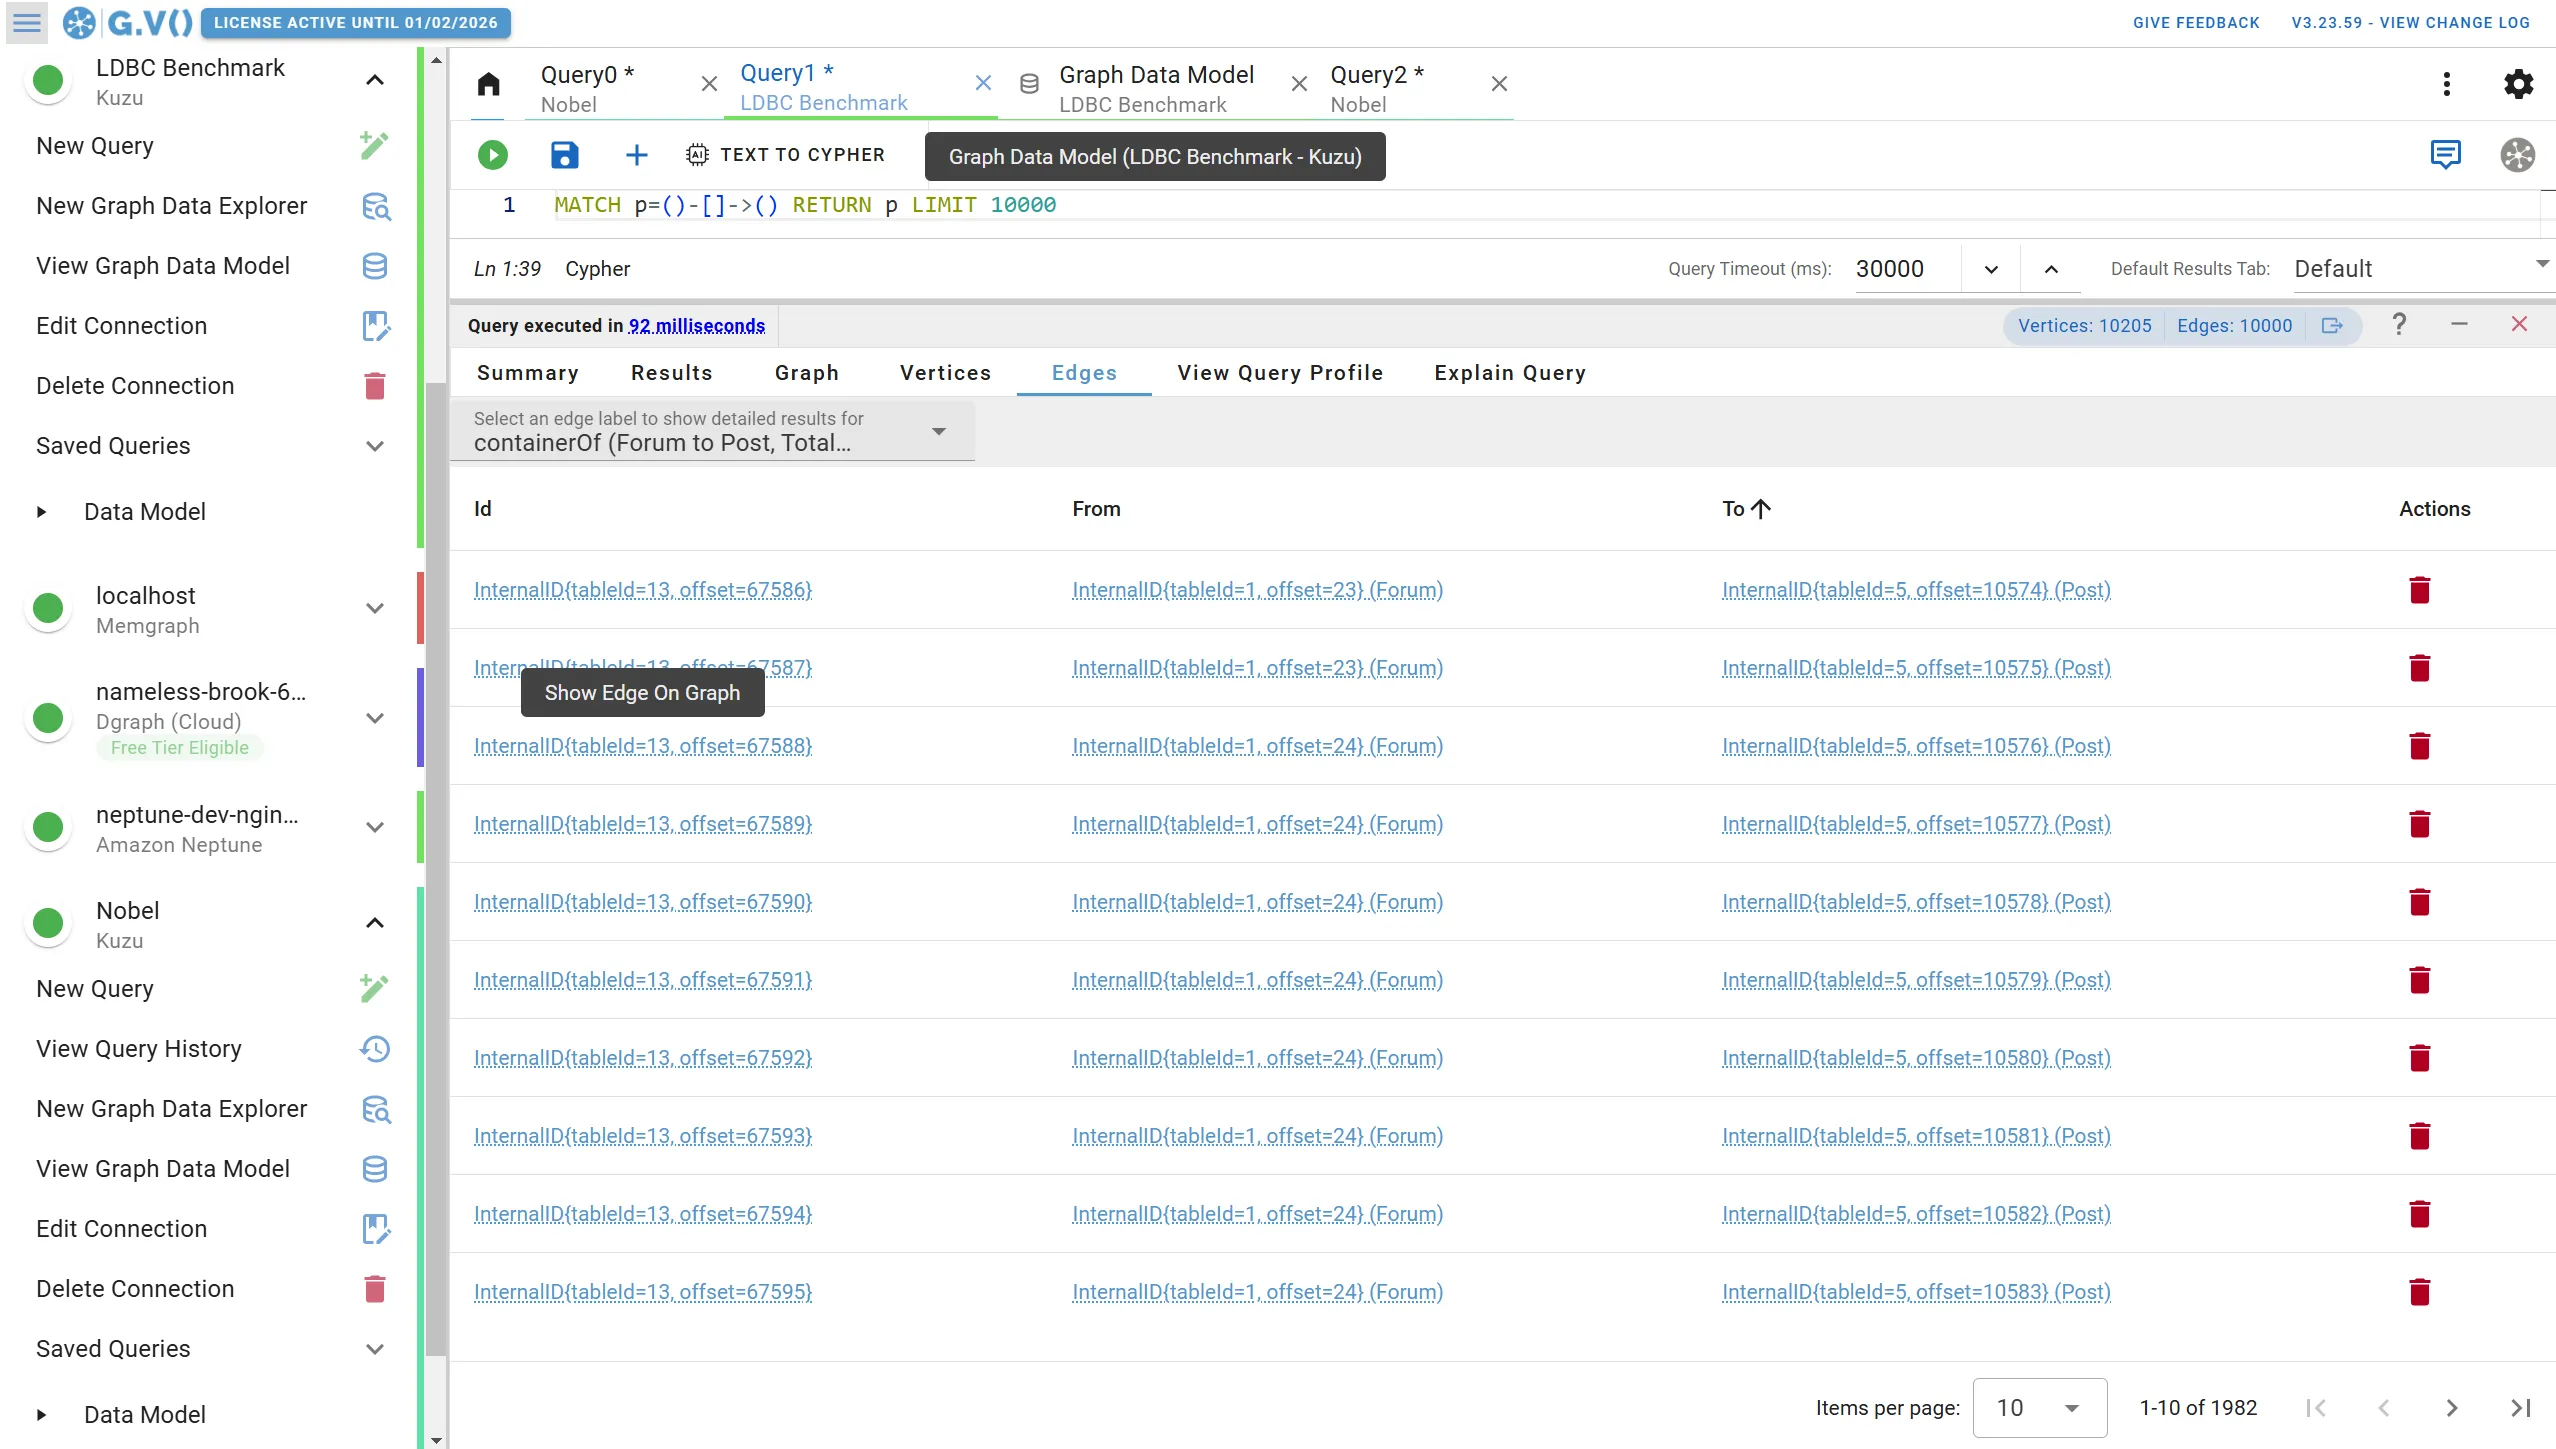Click the Query Timeout 30000 input field

click(x=1905, y=269)
